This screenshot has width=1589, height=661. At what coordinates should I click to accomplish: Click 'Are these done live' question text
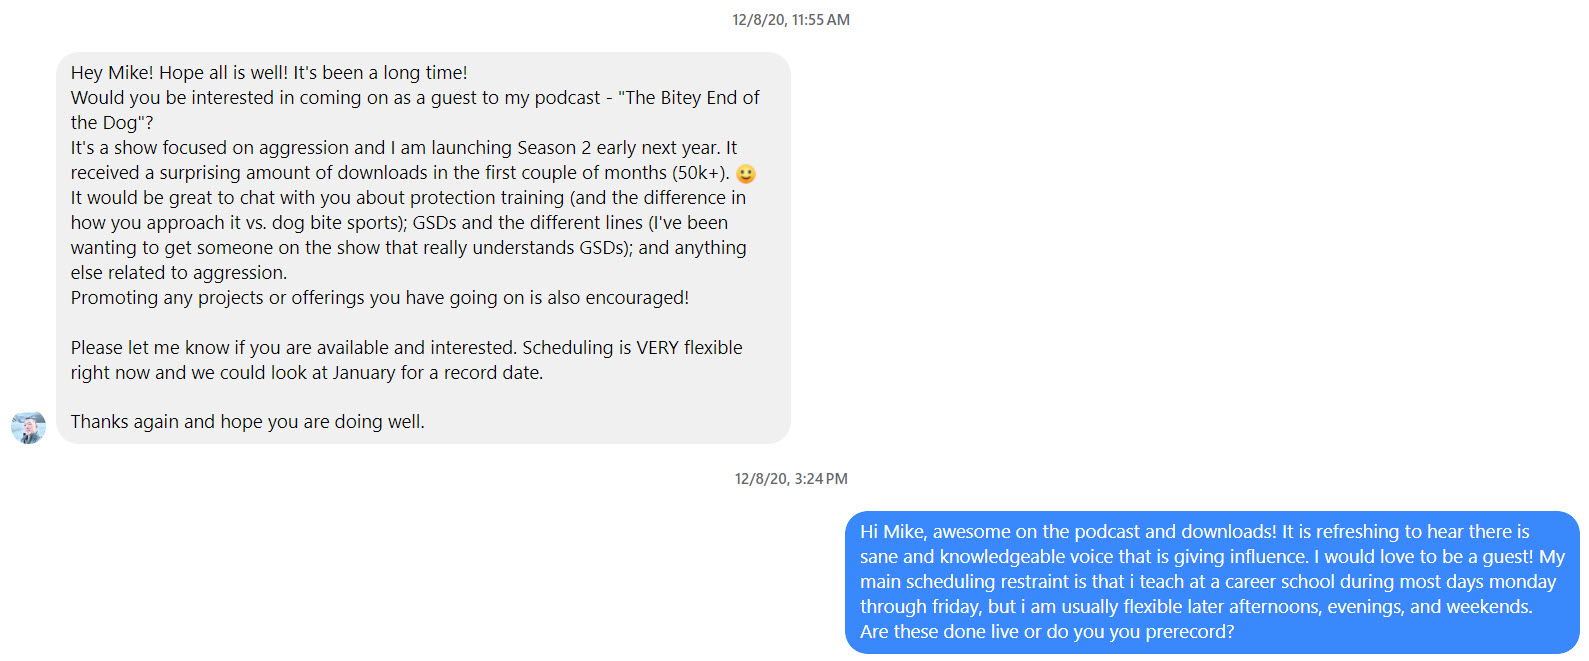pos(1047,632)
